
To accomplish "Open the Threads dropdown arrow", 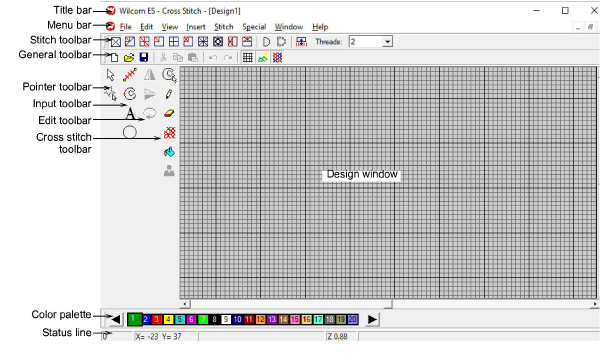I will pos(387,42).
